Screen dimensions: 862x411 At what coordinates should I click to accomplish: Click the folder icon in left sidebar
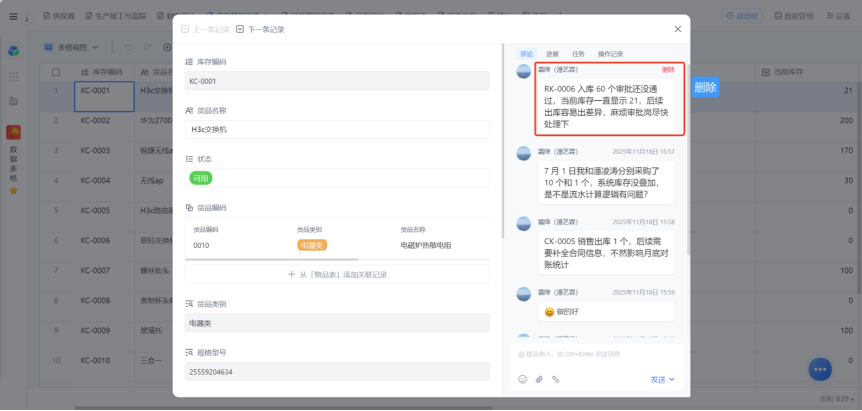click(x=14, y=101)
